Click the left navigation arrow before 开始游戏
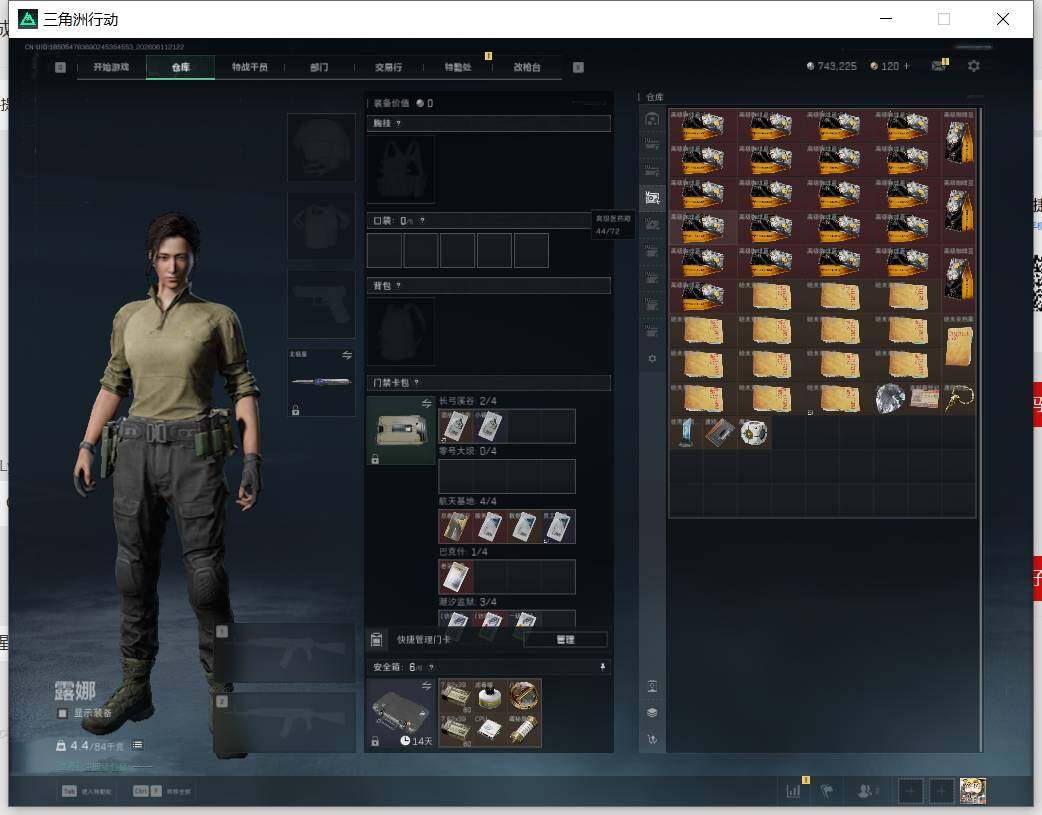Viewport: 1042px width, 815px height. (60, 67)
